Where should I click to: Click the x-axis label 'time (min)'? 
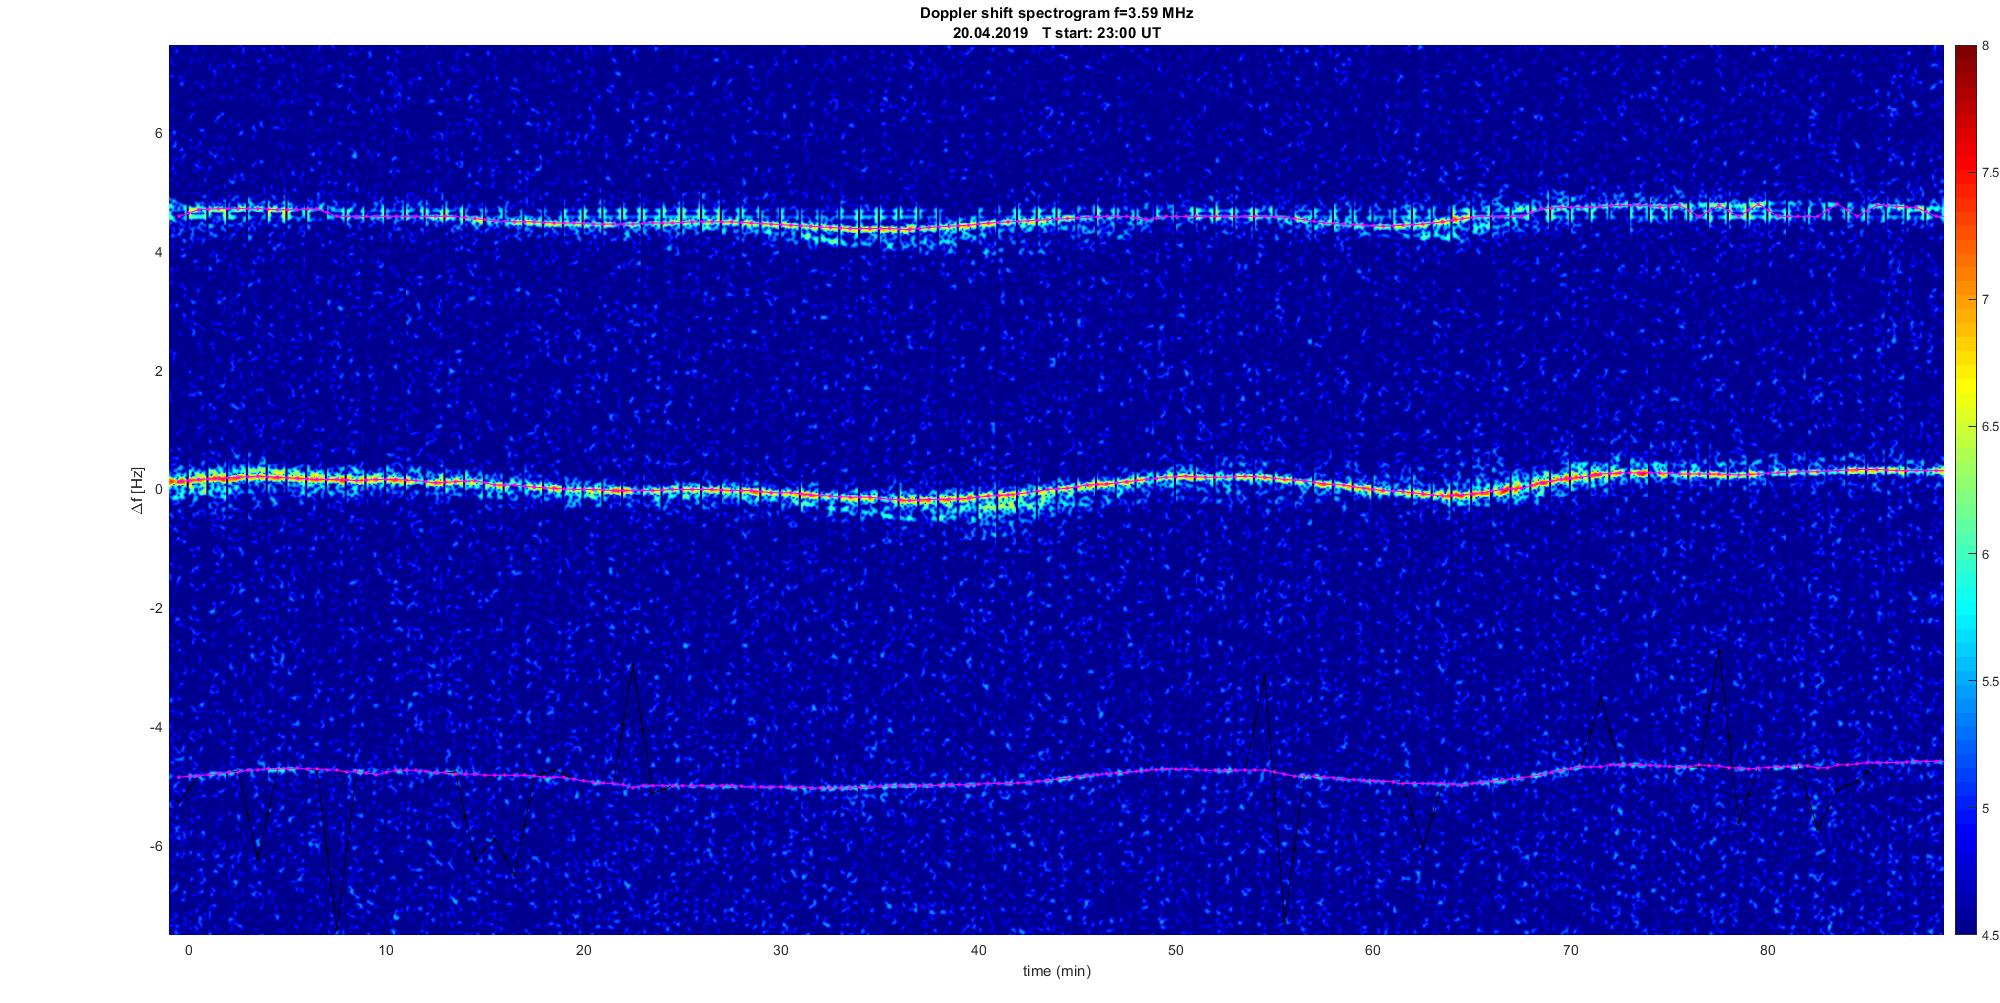click(x=1056, y=971)
